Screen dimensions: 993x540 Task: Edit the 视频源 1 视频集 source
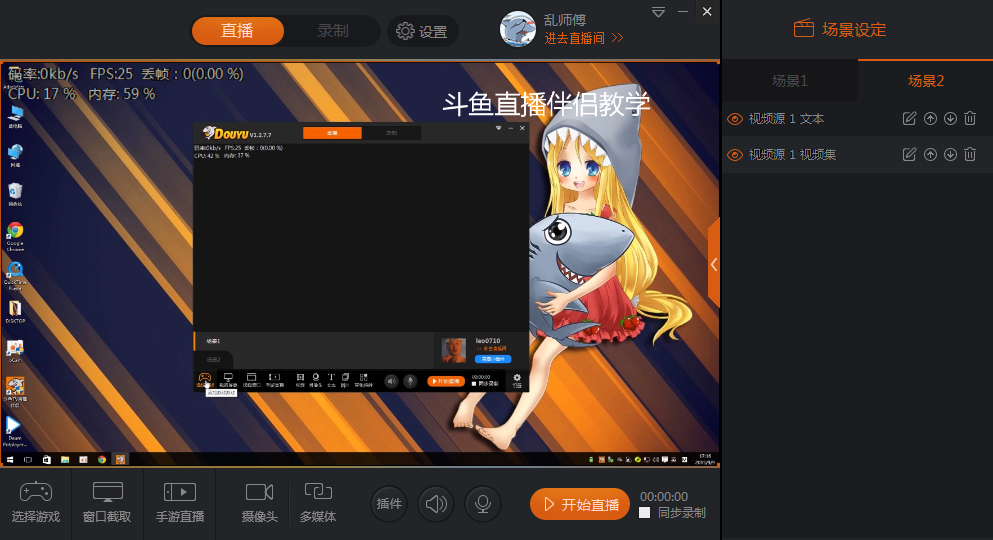tap(909, 154)
